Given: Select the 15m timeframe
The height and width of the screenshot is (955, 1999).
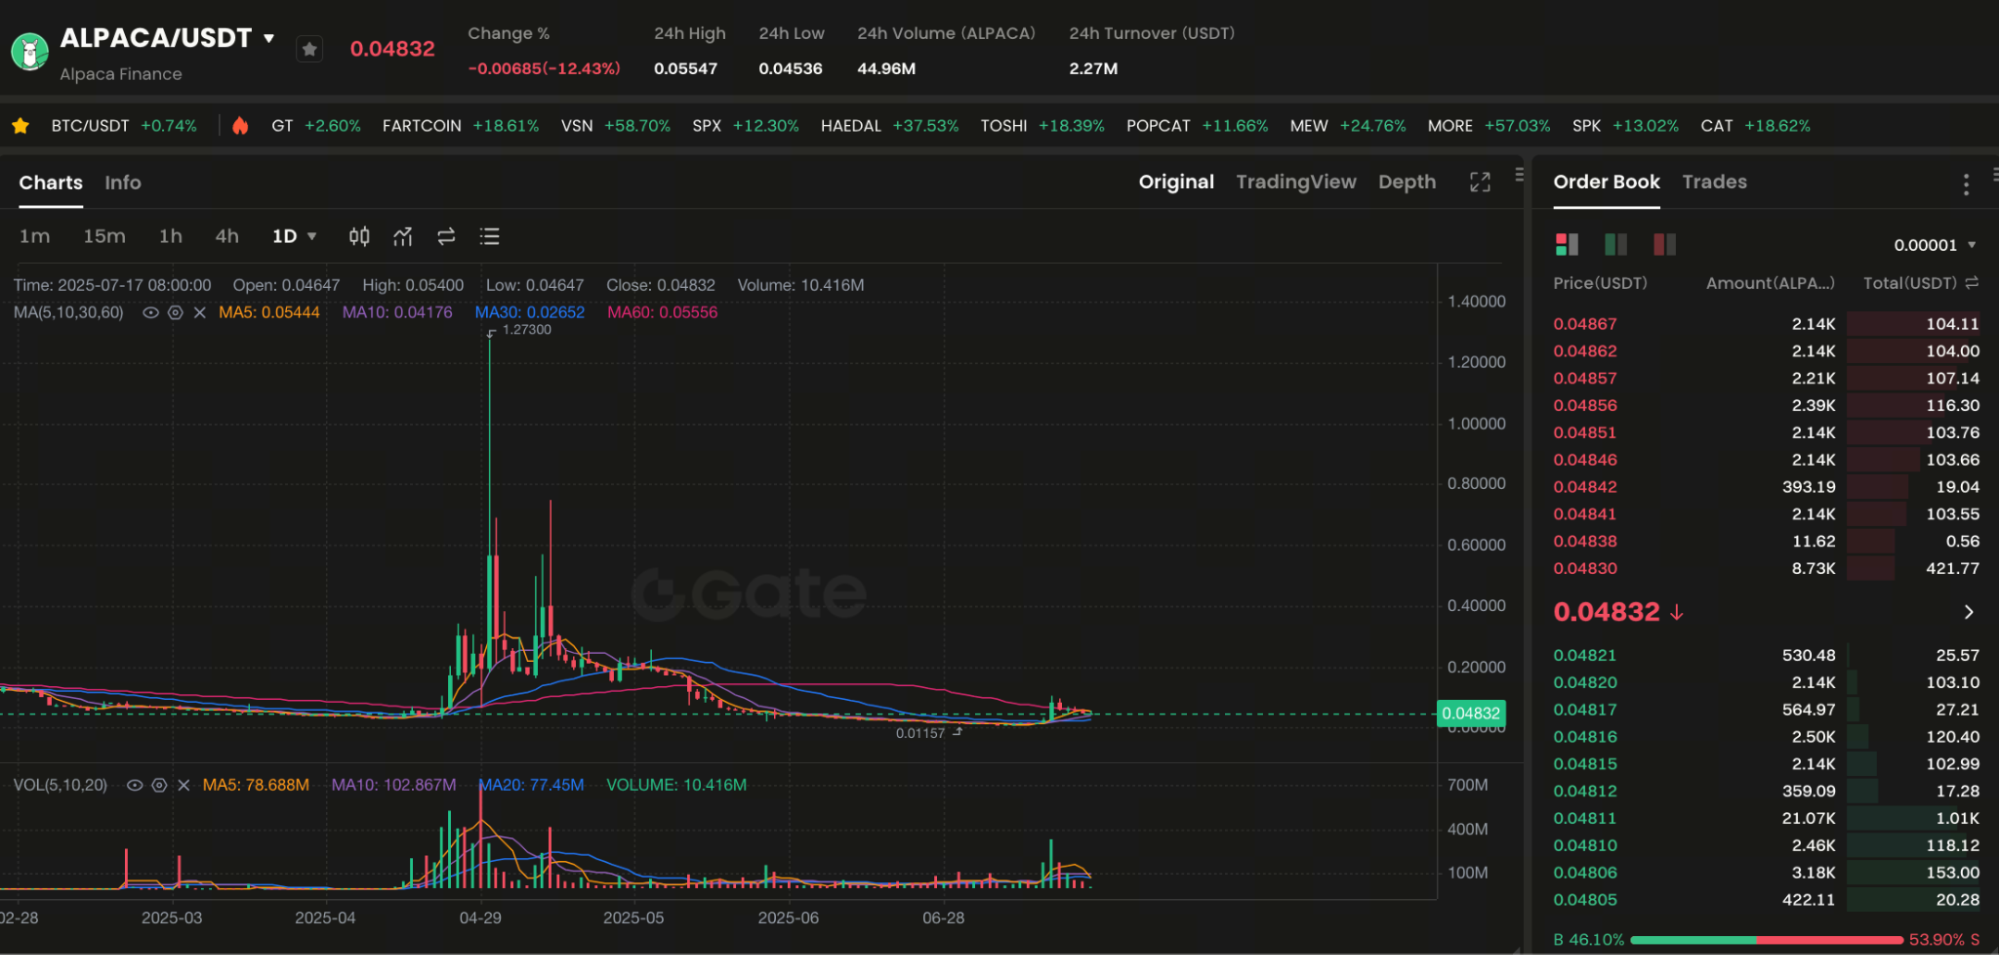Looking at the screenshot, I should click(104, 236).
